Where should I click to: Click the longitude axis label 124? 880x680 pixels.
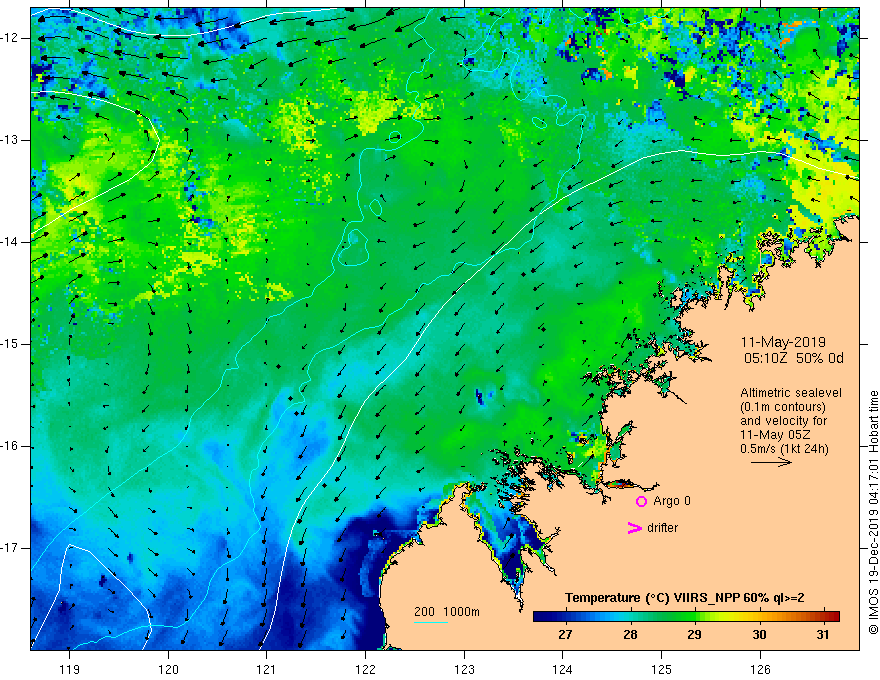click(x=562, y=669)
